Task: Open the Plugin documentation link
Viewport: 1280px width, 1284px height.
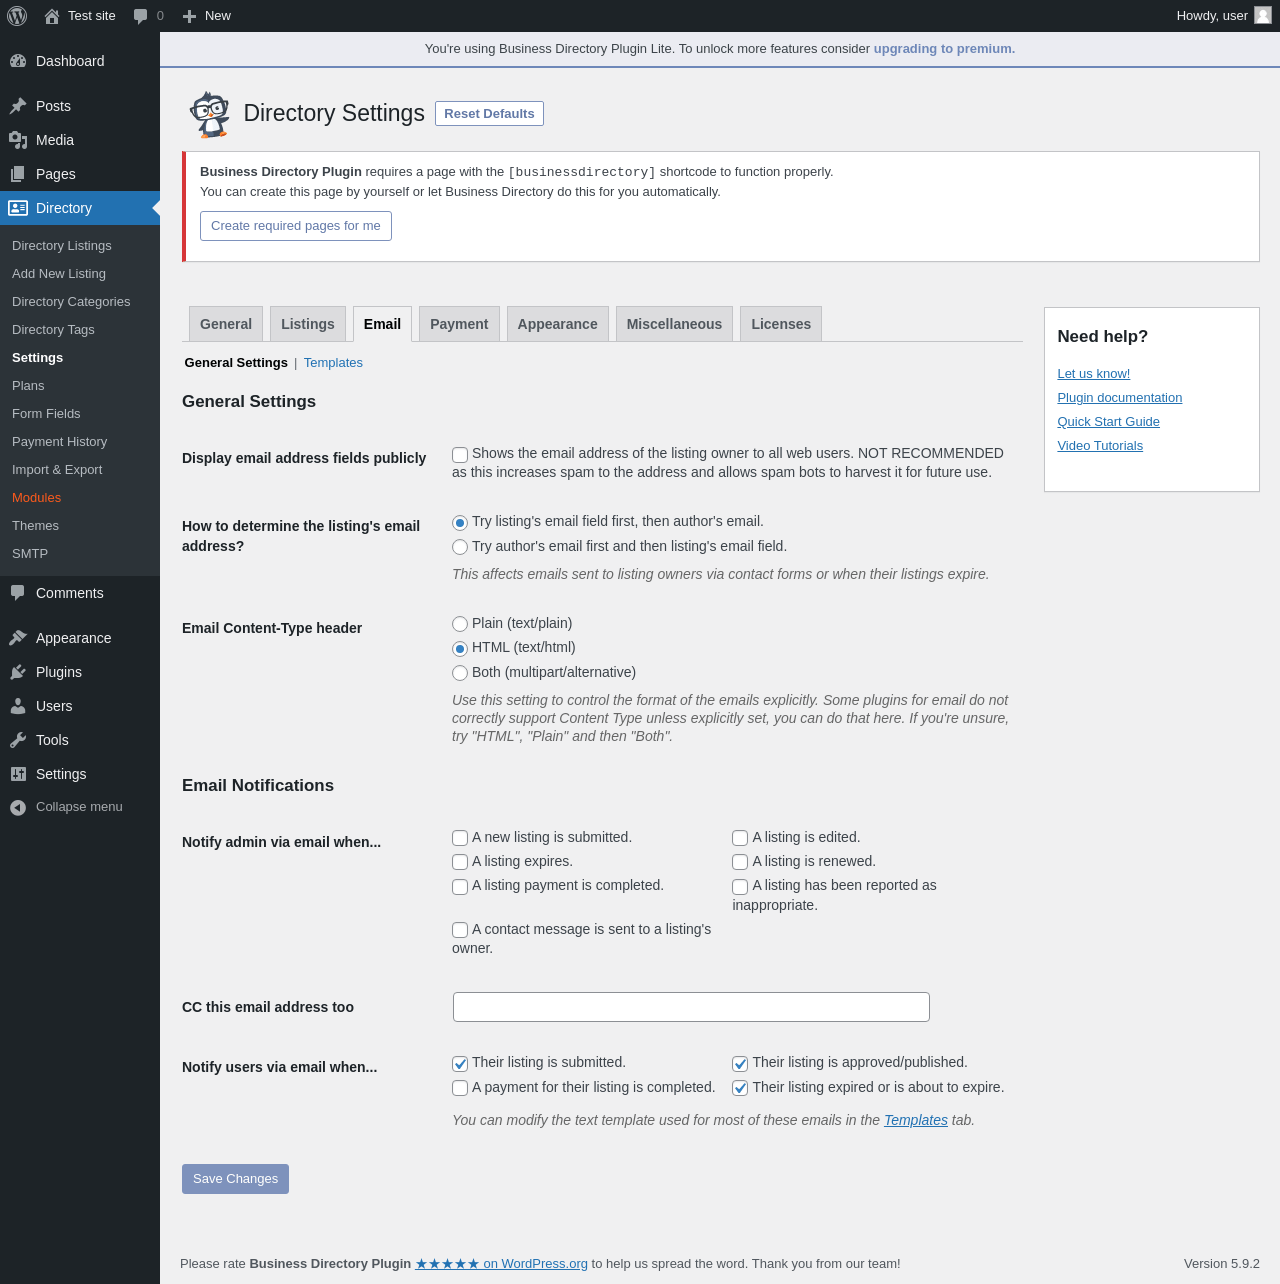Action: [1119, 398]
